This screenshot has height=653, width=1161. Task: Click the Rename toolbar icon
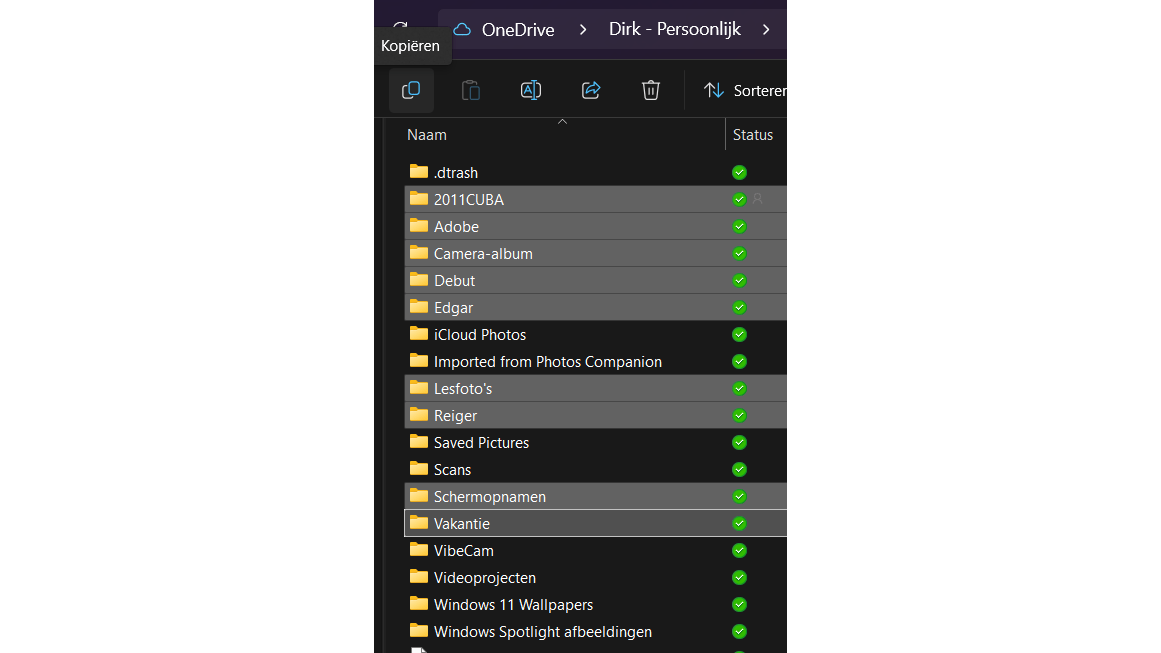pos(531,90)
